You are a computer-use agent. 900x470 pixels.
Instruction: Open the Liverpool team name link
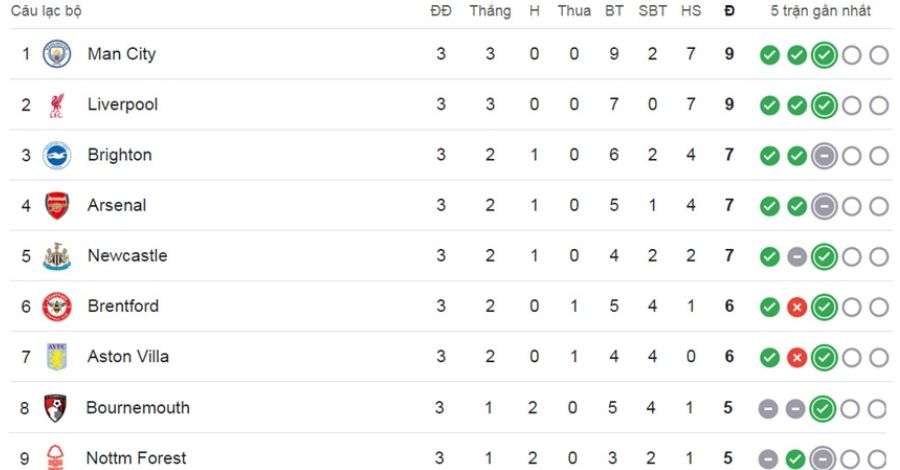122,104
